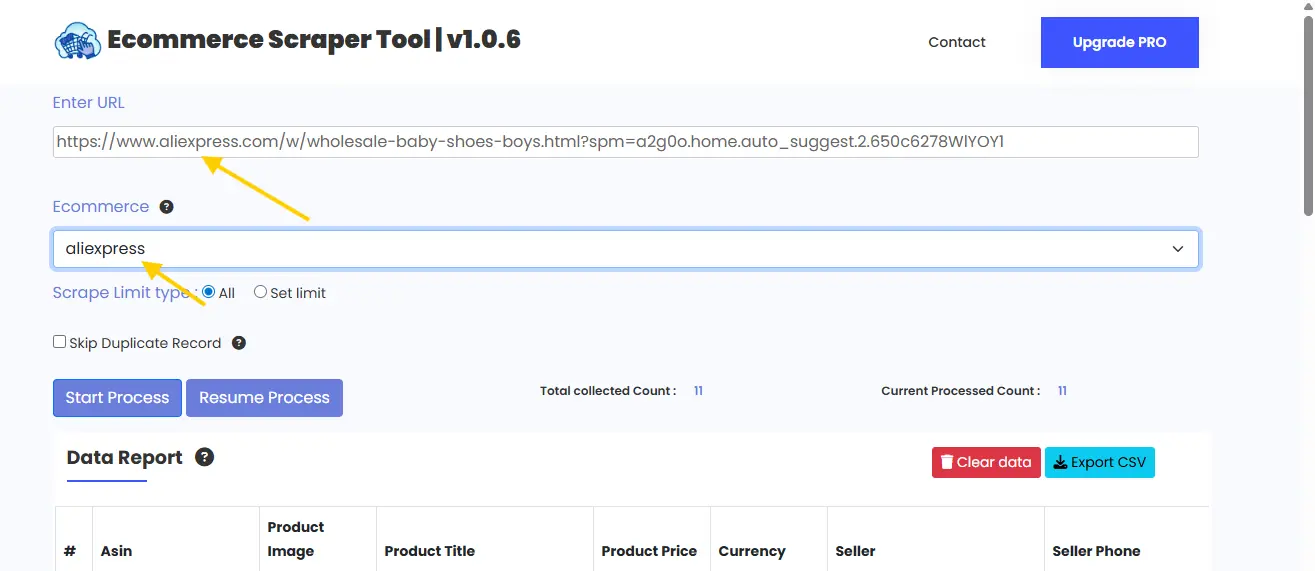The image size is (1315, 571).
Task: Click the Enter URL label
Action: pyautogui.click(x=89, y=102)
